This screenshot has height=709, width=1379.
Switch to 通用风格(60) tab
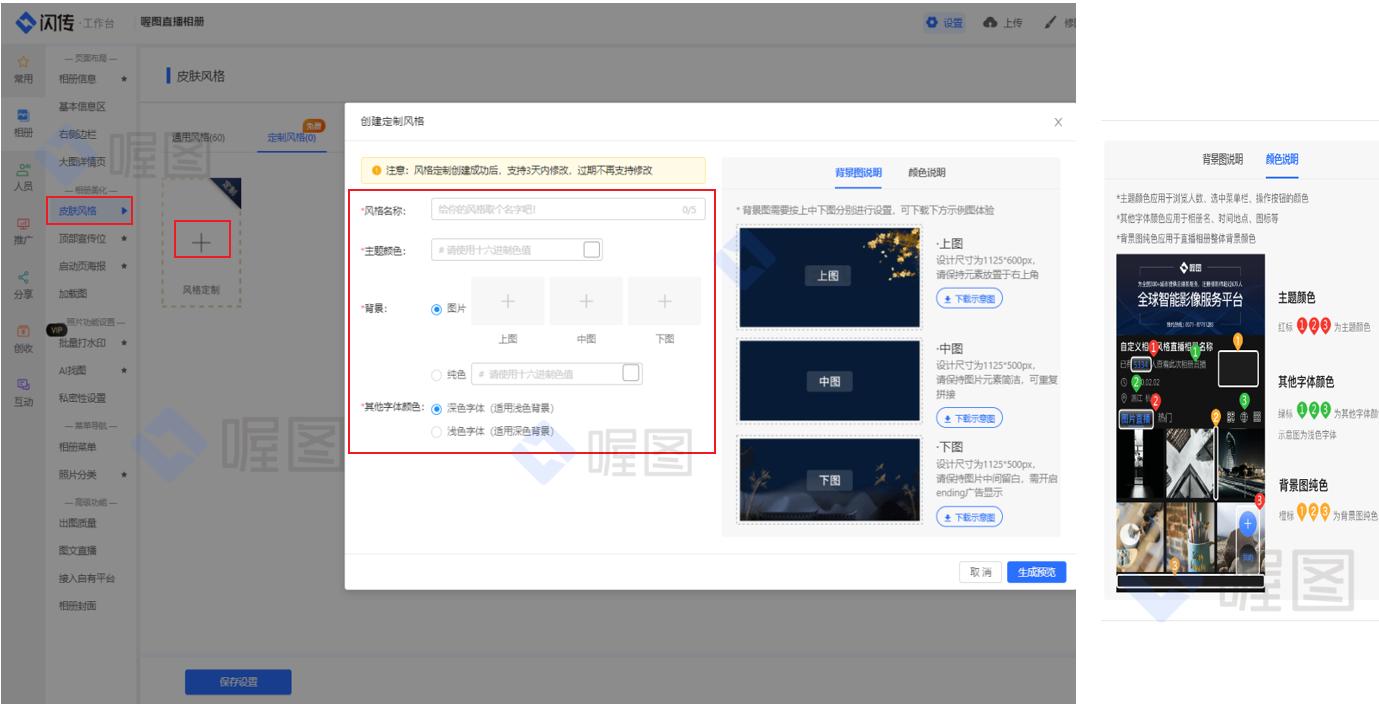198,138
